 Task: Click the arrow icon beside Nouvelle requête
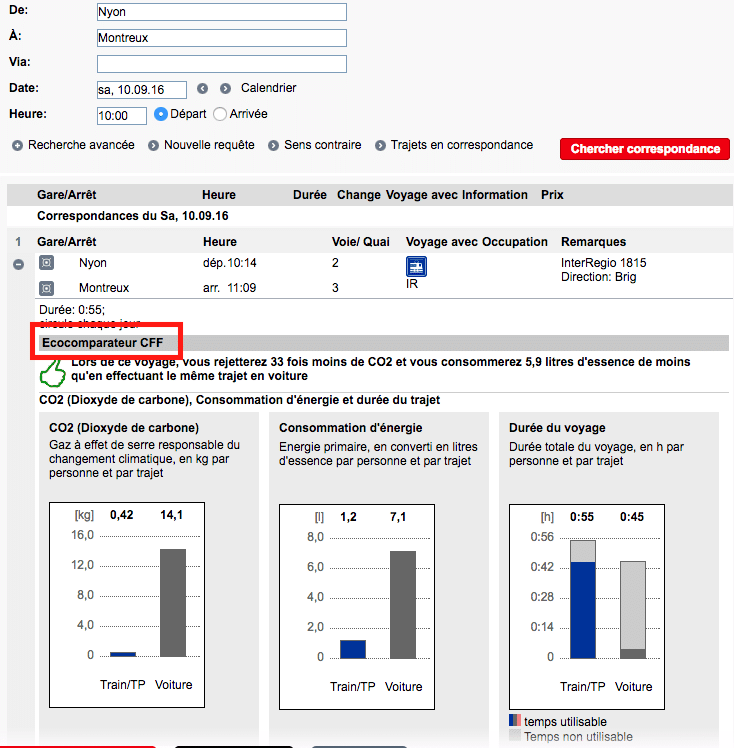[x=153, y=145]
